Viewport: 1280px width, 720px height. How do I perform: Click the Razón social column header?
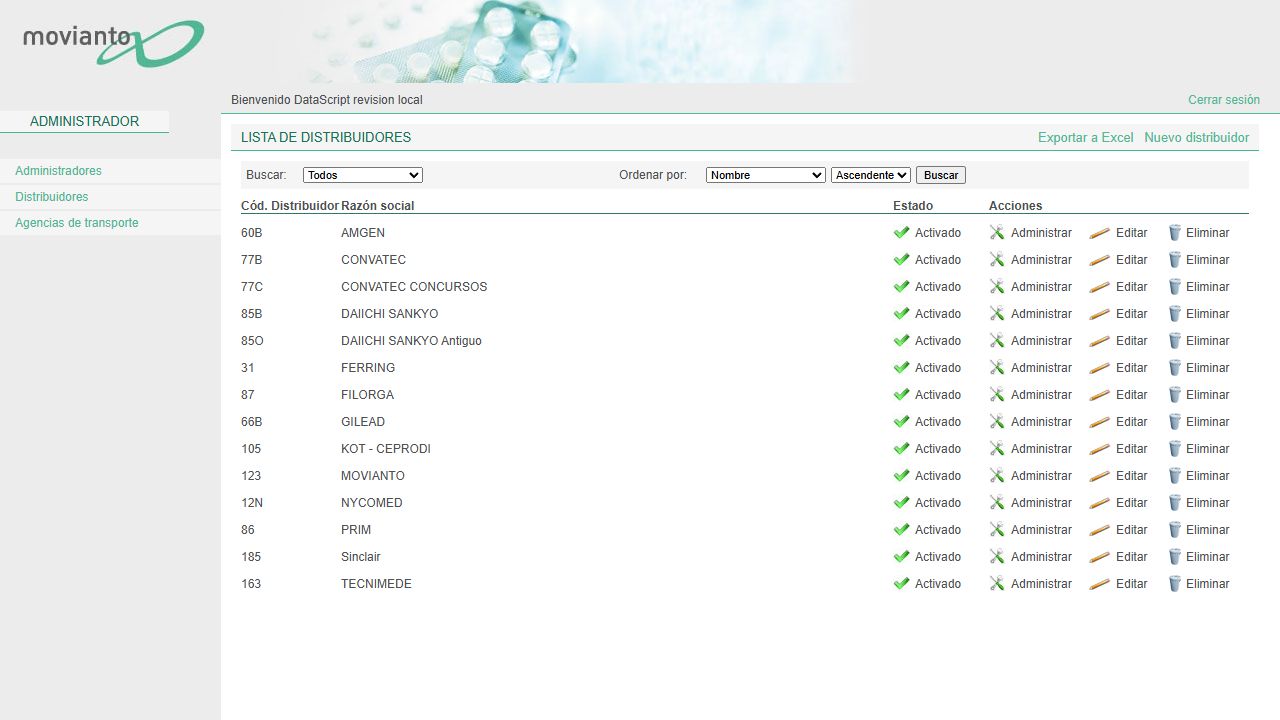pos(377,206)
